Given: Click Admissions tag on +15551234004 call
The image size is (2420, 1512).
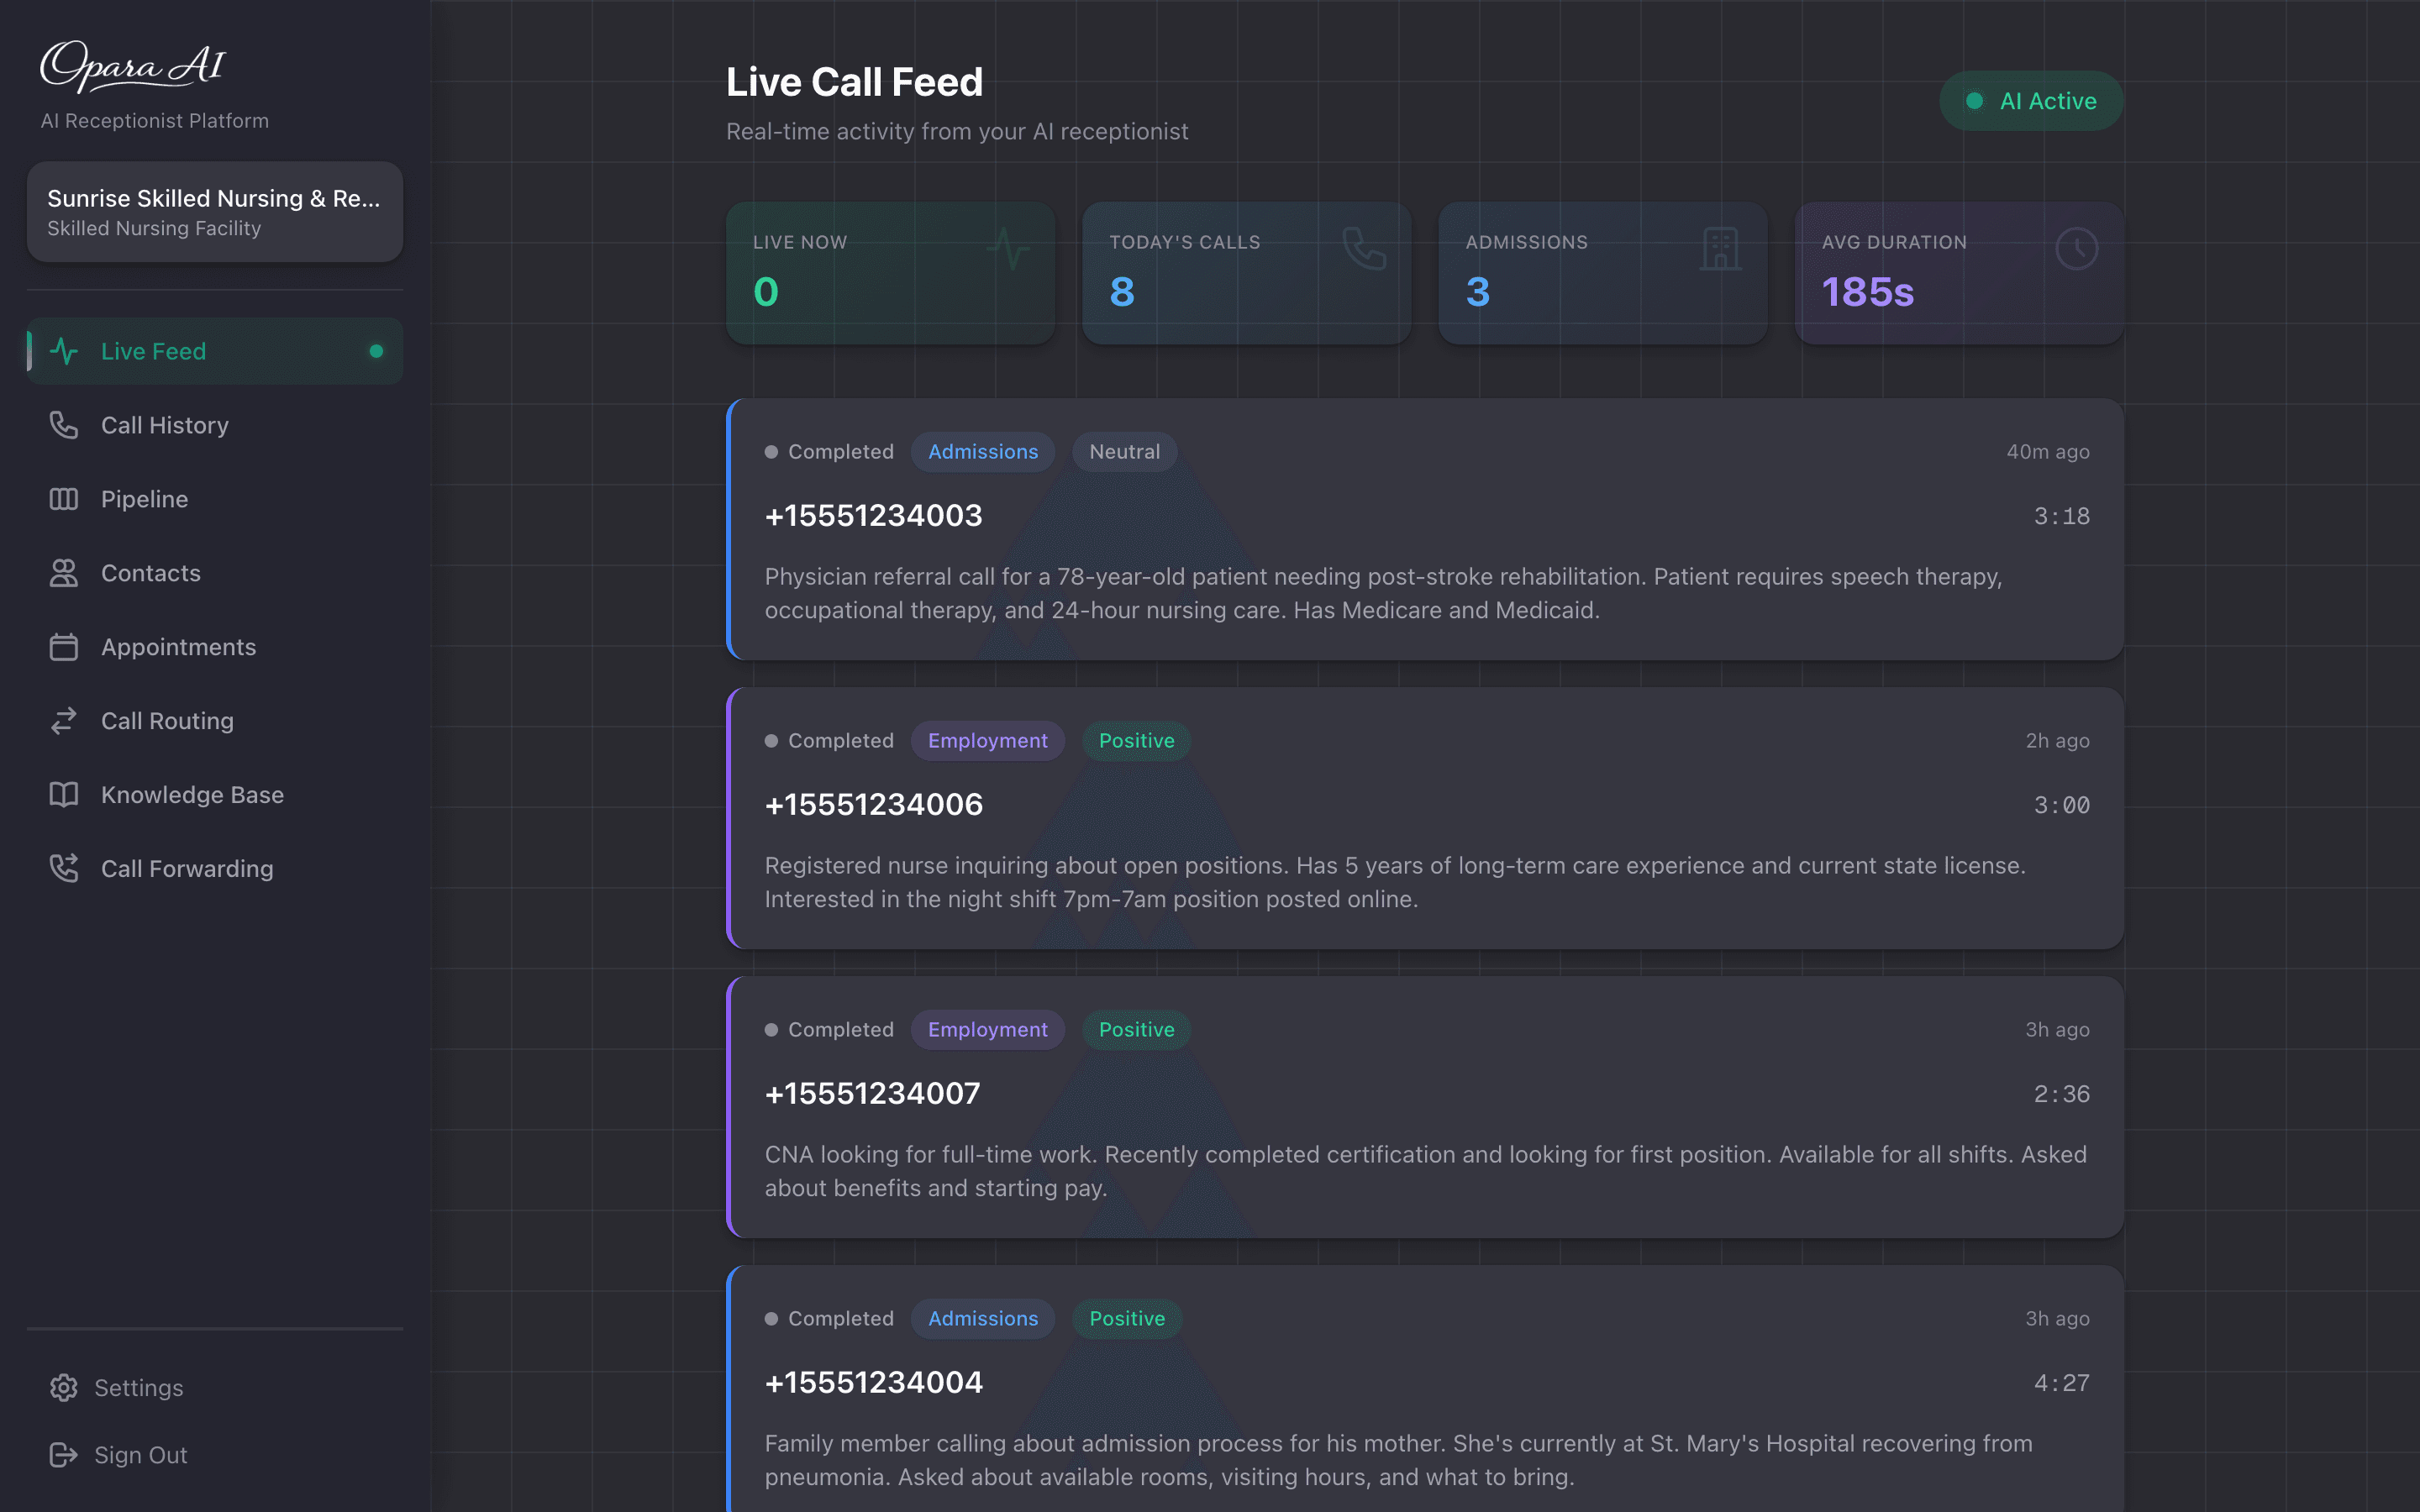Looking at the screenshot, I should pos(983,1319).
